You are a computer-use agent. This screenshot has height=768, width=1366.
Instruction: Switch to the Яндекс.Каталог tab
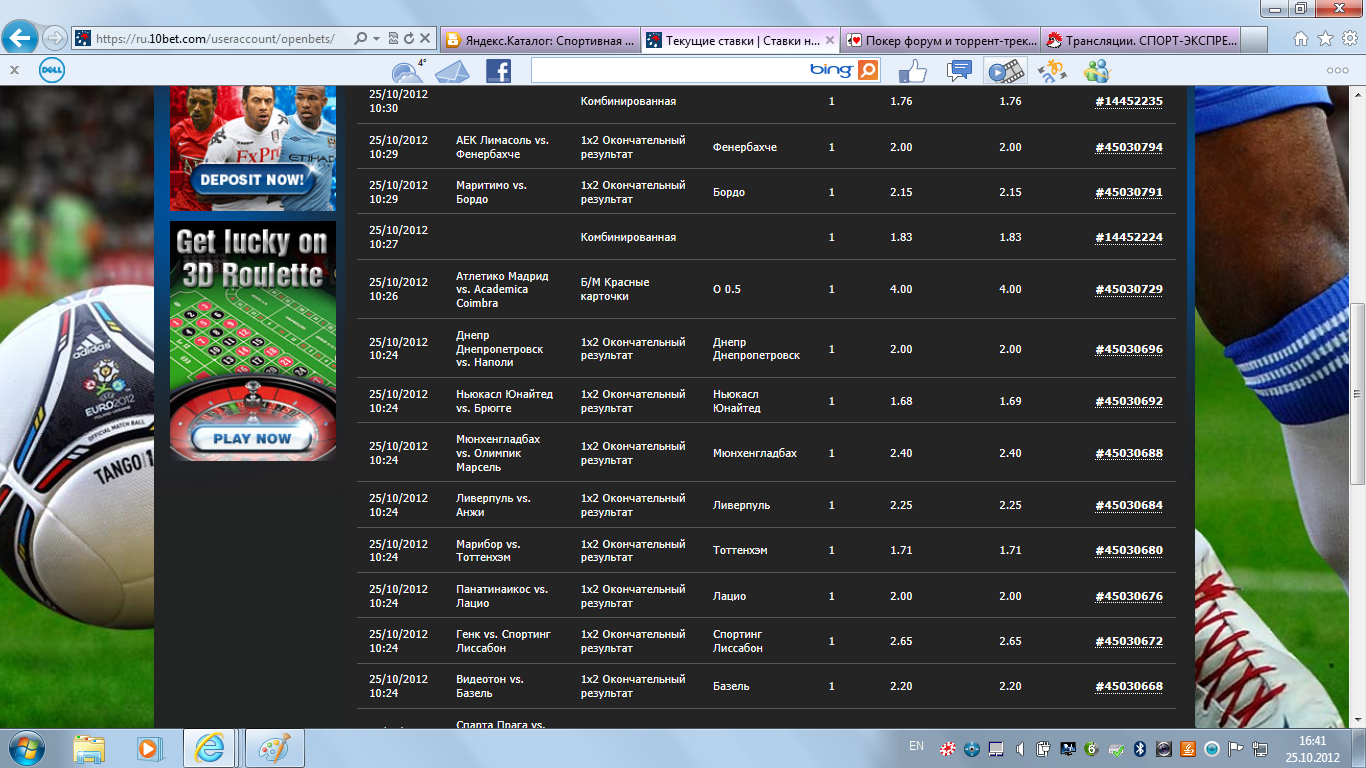(x=540, y=40)
